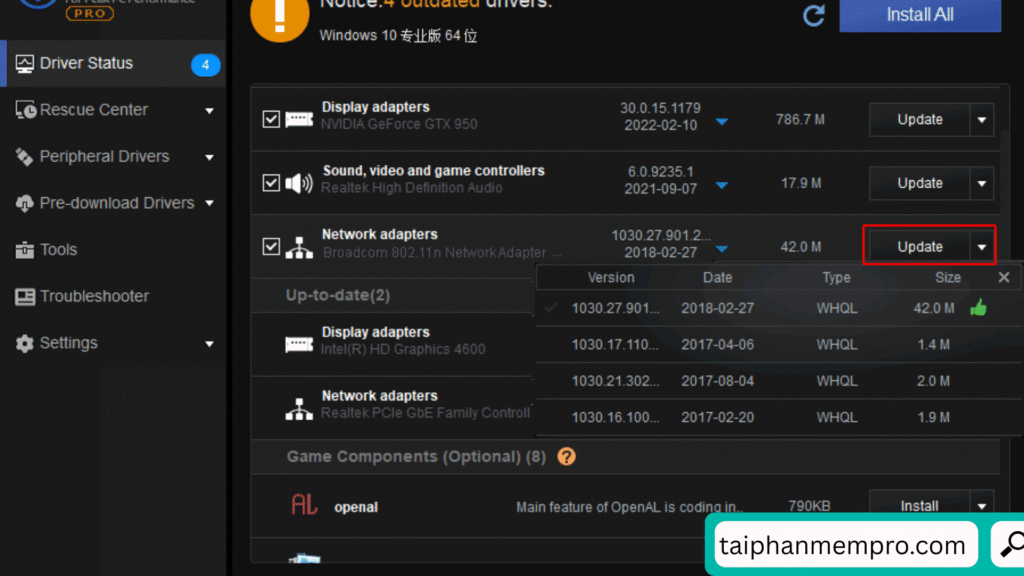Click the NVIDIA display adapter device icon
This screenshot has height=576, width=1024.
299,119
